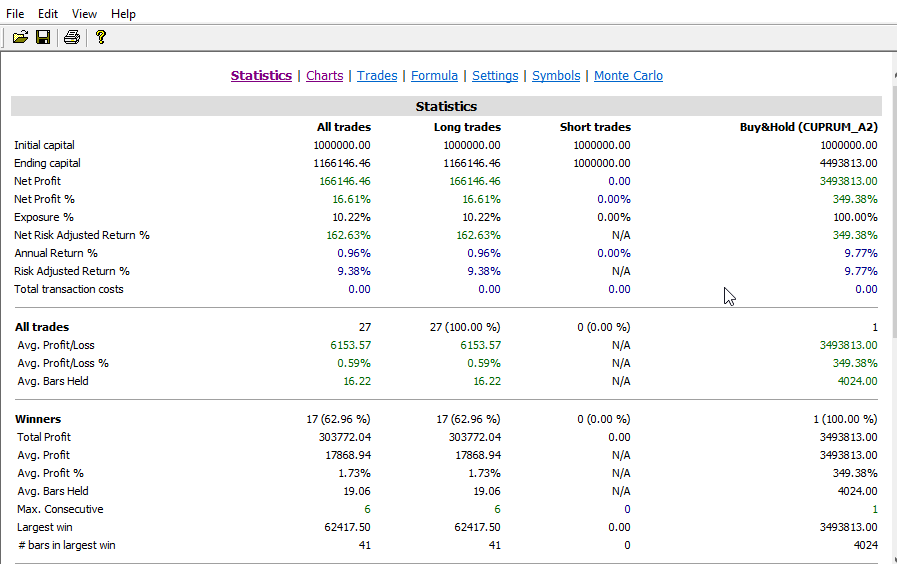Click the Total Profit row label
Screen dimensions: 897x564
[x=44, y=437]
